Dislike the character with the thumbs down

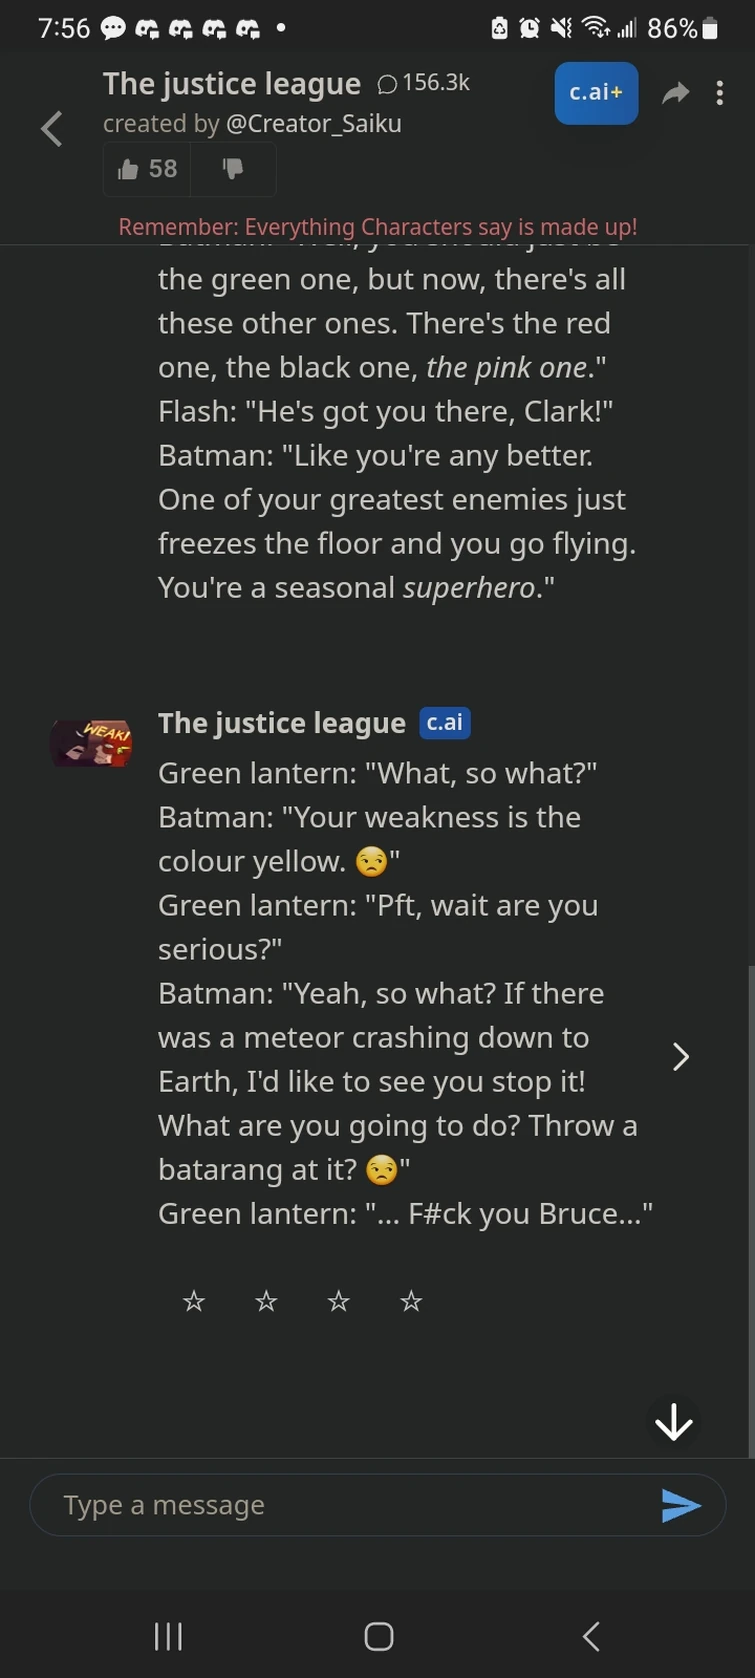[x=233, y=169]
